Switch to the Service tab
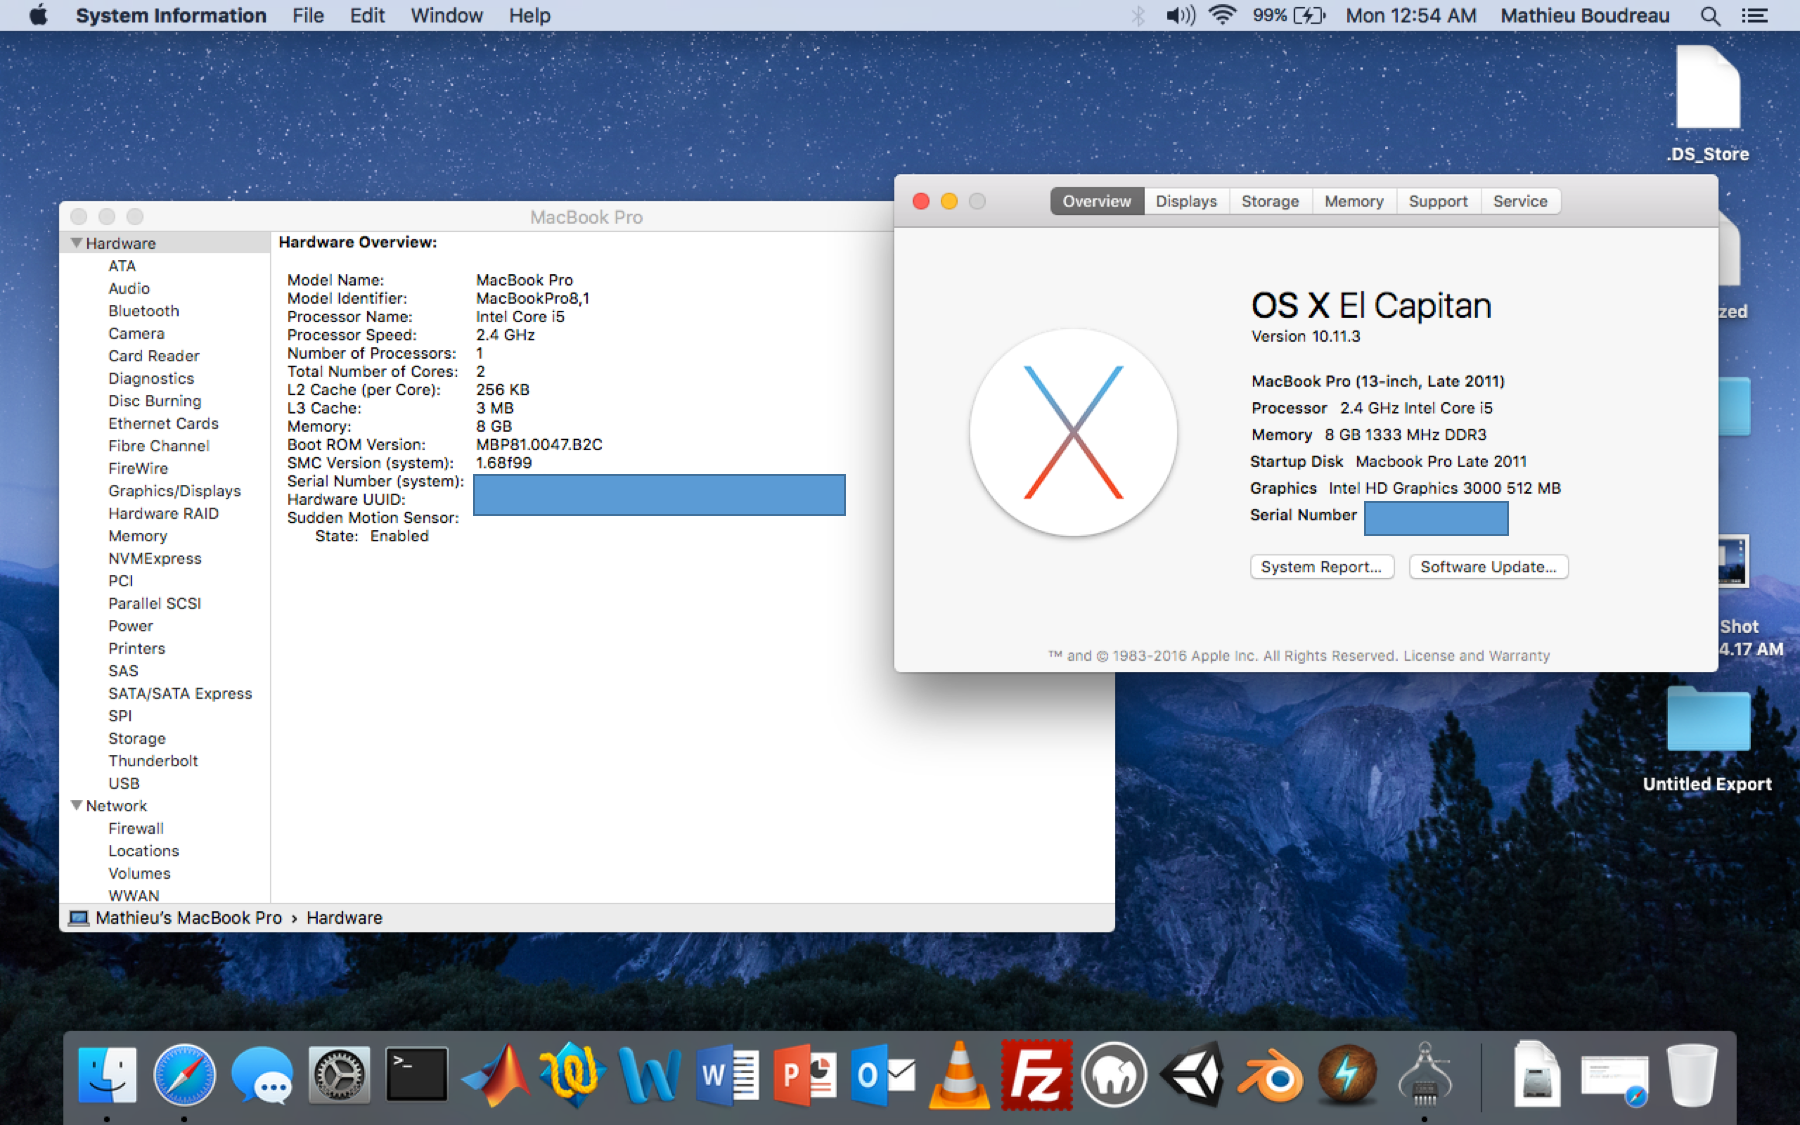The width and height of the screenshot is (1800, 1125). (1520, 201)
